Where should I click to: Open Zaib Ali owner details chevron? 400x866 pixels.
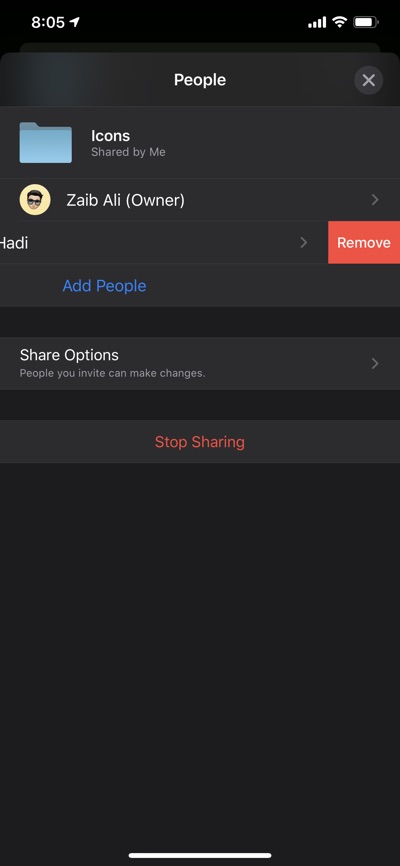[375, 200]
